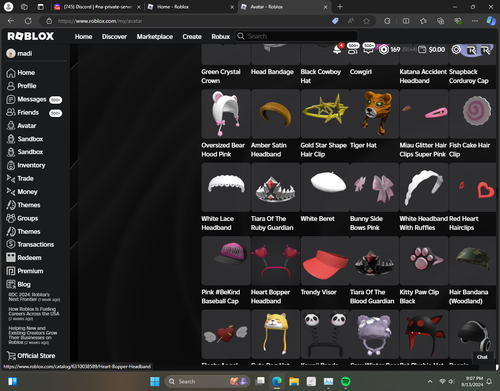Open Money in the sidebar
Viewport: 500px width, 391px height.
tap(22, 192)
